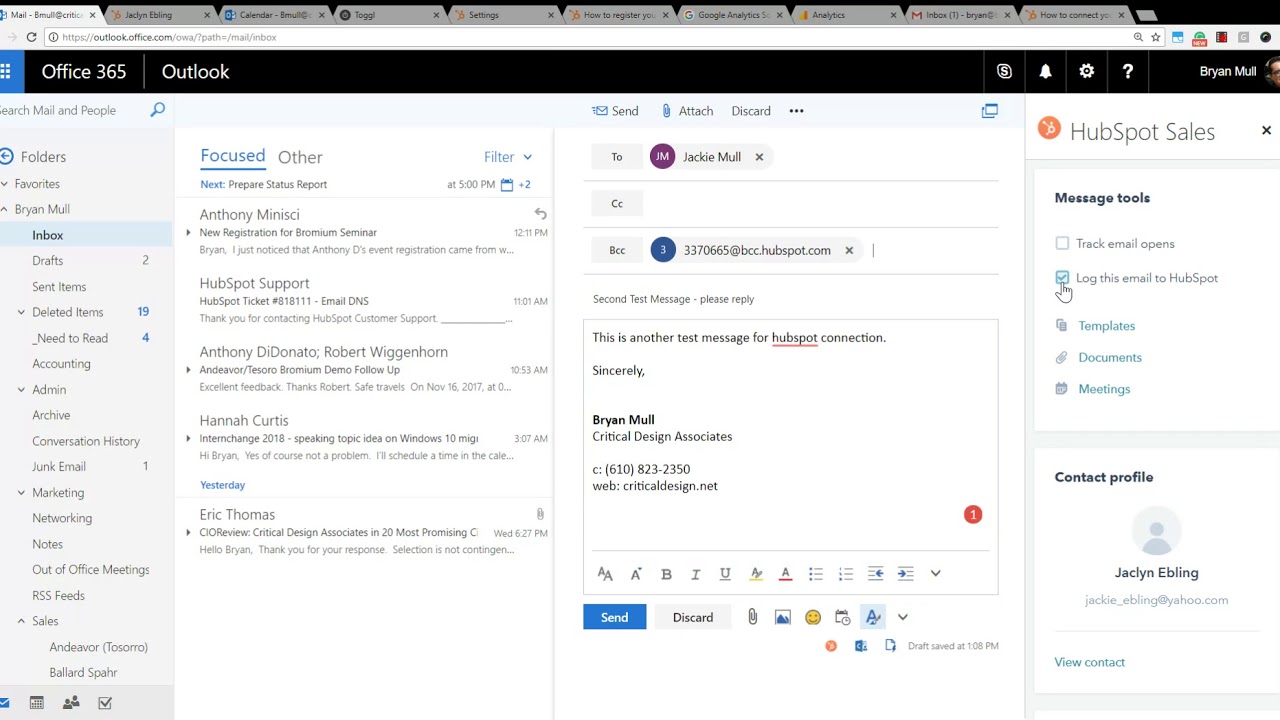Remove the bcc.hubspot.com recipient
Screen dimensions: 1280x720
[x=849, y=250]
